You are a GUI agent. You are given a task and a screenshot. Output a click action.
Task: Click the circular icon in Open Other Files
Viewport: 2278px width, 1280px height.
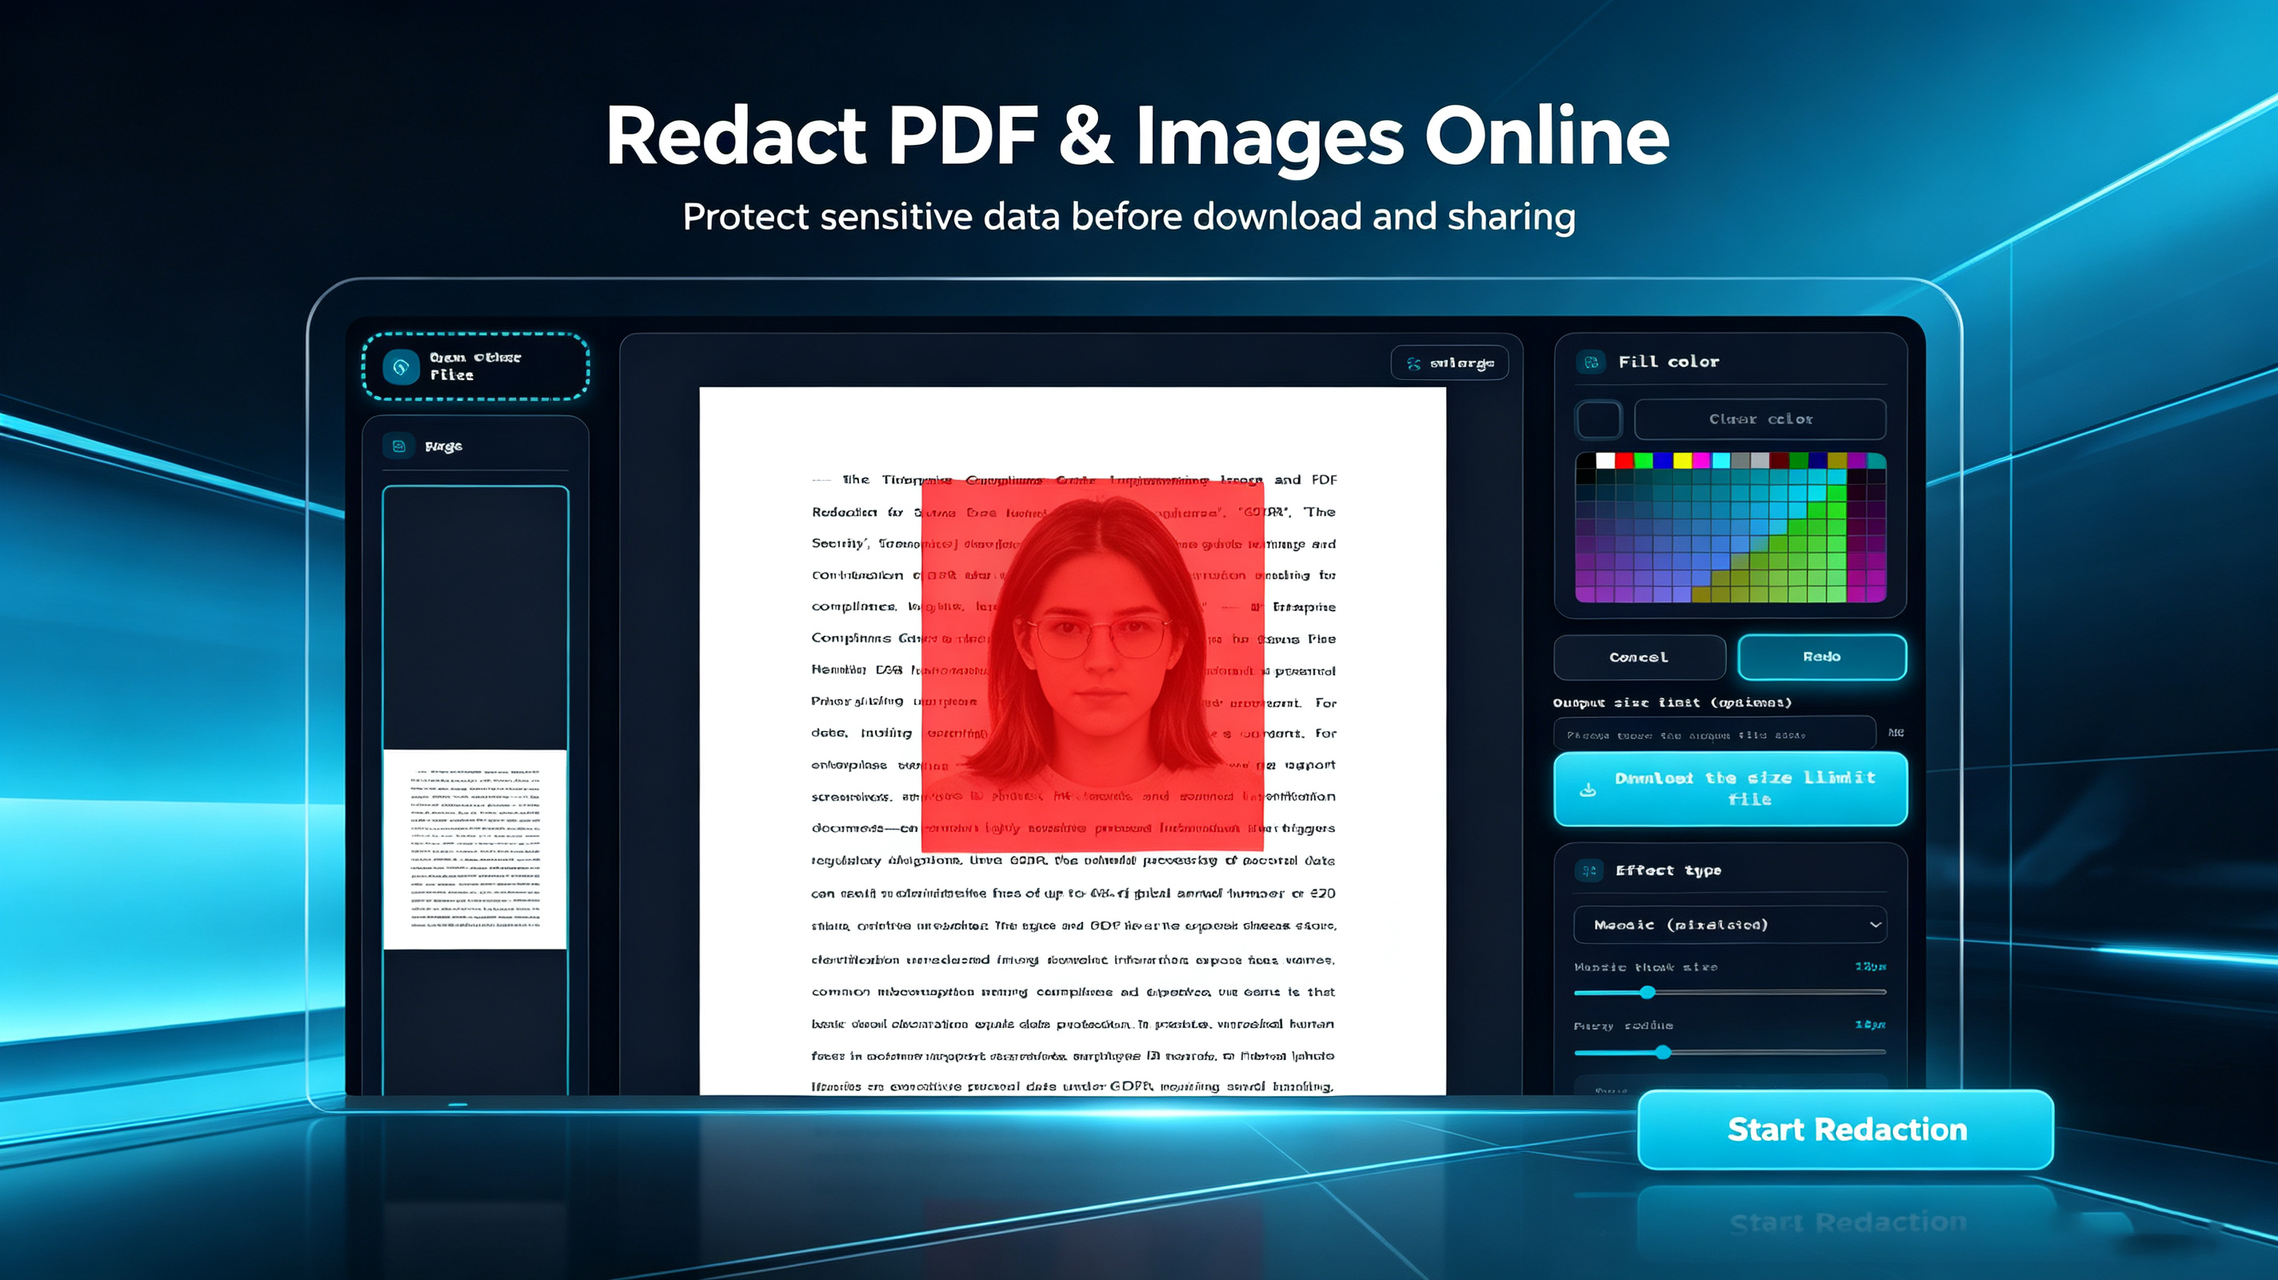(401, 367)
